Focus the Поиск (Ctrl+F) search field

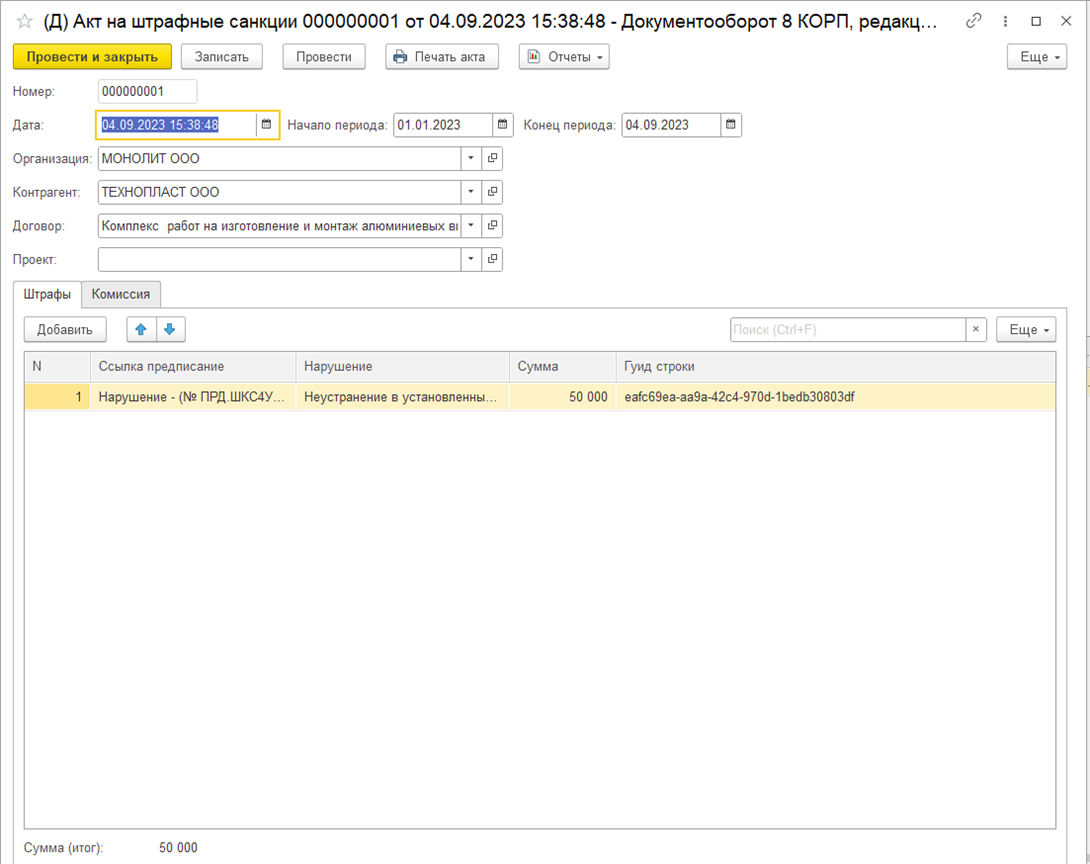point(847,329)
